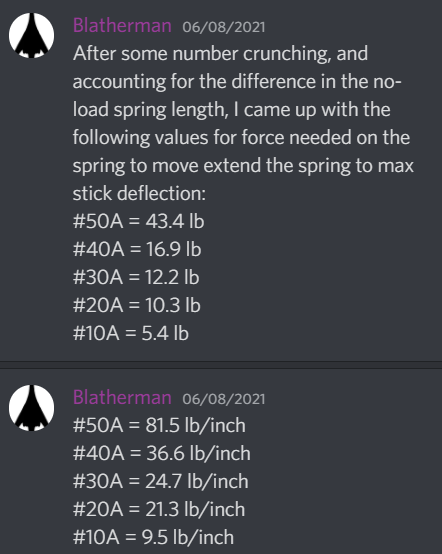The width and height of the screenshot is (442, 554).
Task: Click the '#40A = 36.6 lb/inch' line
Action: coord(162,453)
